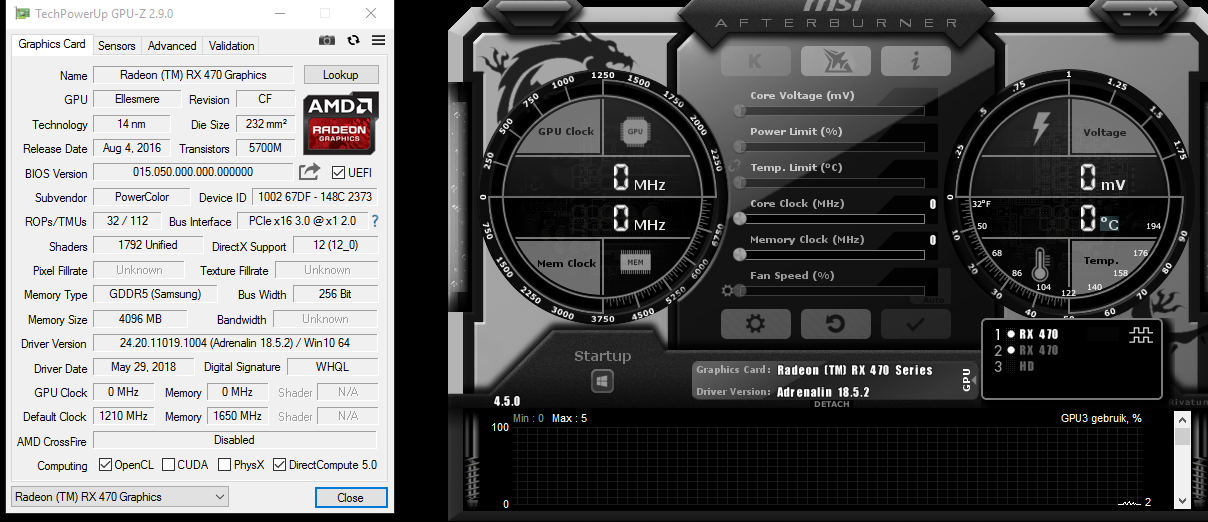Switch to the Graphics Card tab

click(52, 44)
